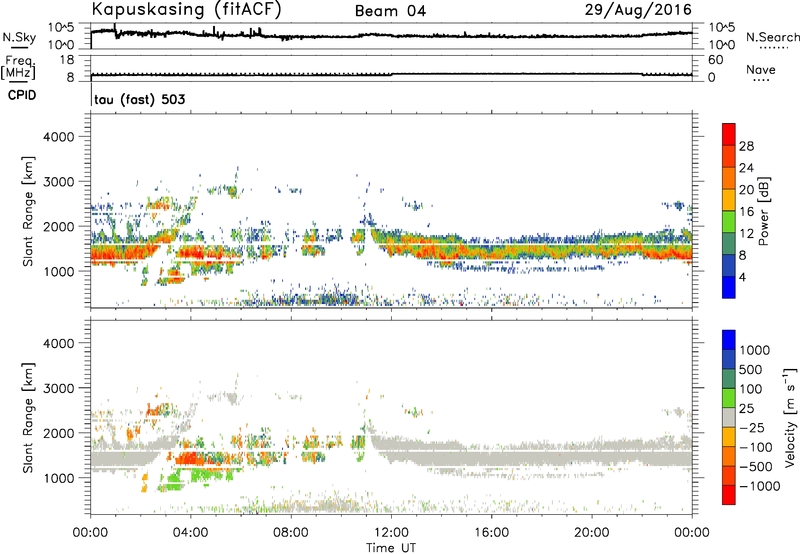Click the '16' power colorbar tick
This screenshot has width=800, height=554.
[x=746, y=212]
